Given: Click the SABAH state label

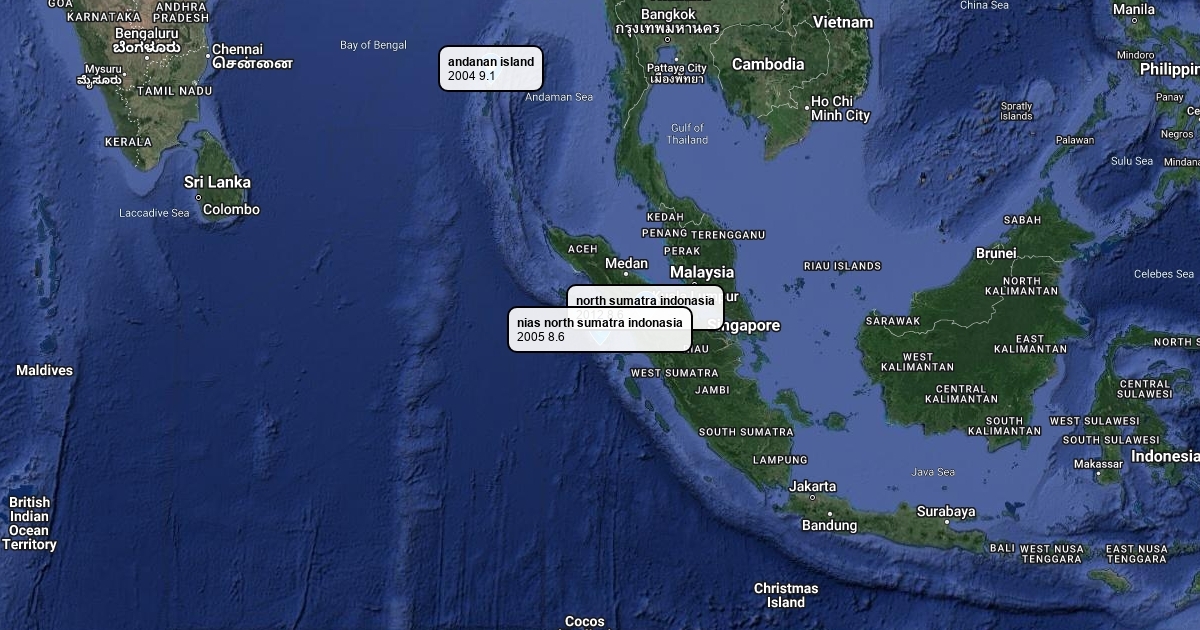Looking at the screenshot, I should point(1022,220).
